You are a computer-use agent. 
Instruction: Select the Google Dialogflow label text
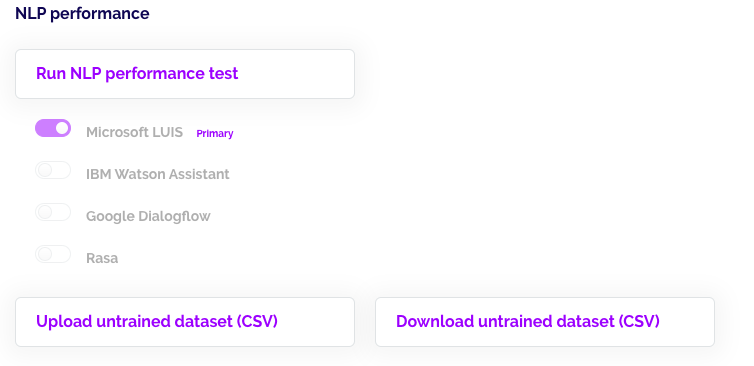(148, 216)
